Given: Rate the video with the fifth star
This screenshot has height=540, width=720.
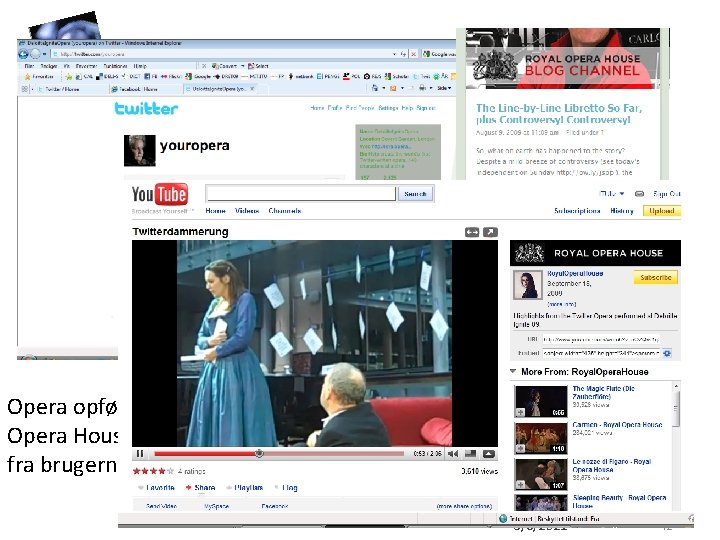Looking at the screenshot, I should point(170,471).
